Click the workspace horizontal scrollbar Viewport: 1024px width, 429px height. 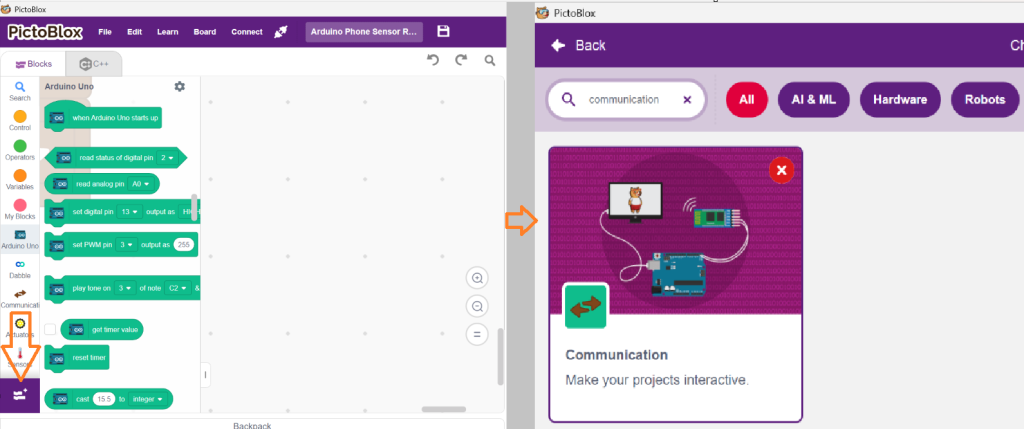444,409
